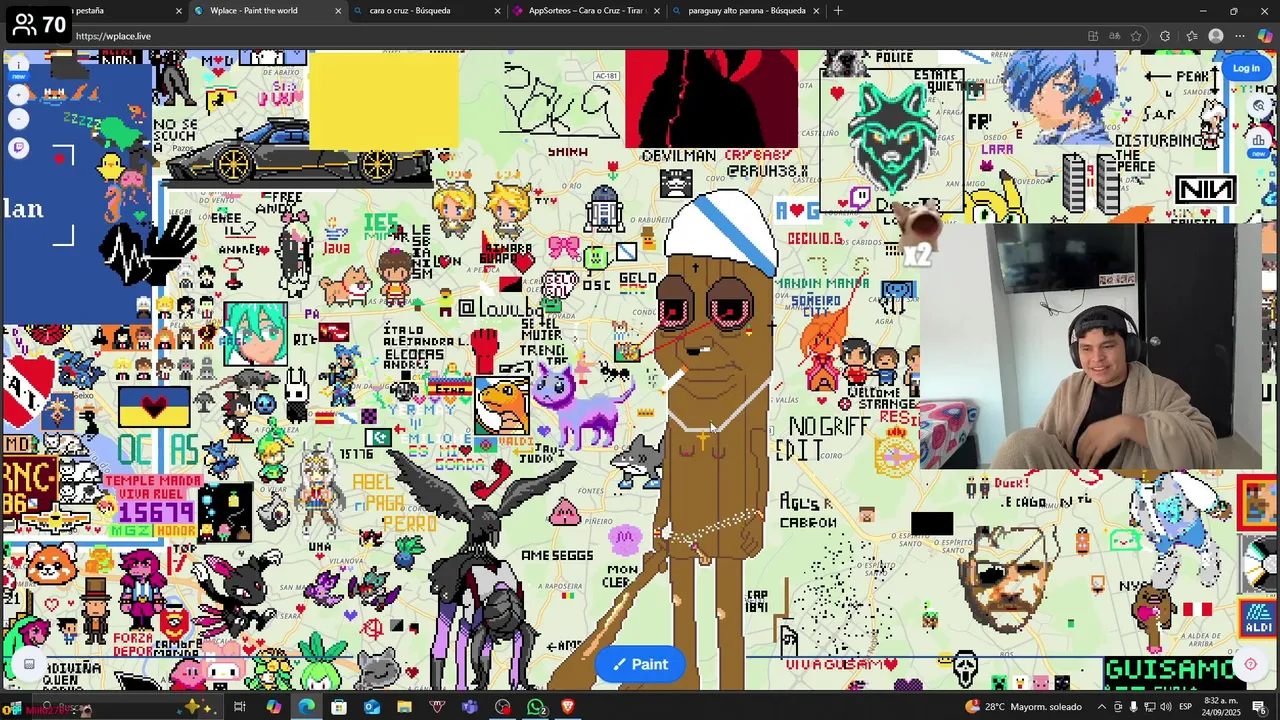Click the small icon at bottom-left of map
Screen dimensions: 1280x720
29,664
